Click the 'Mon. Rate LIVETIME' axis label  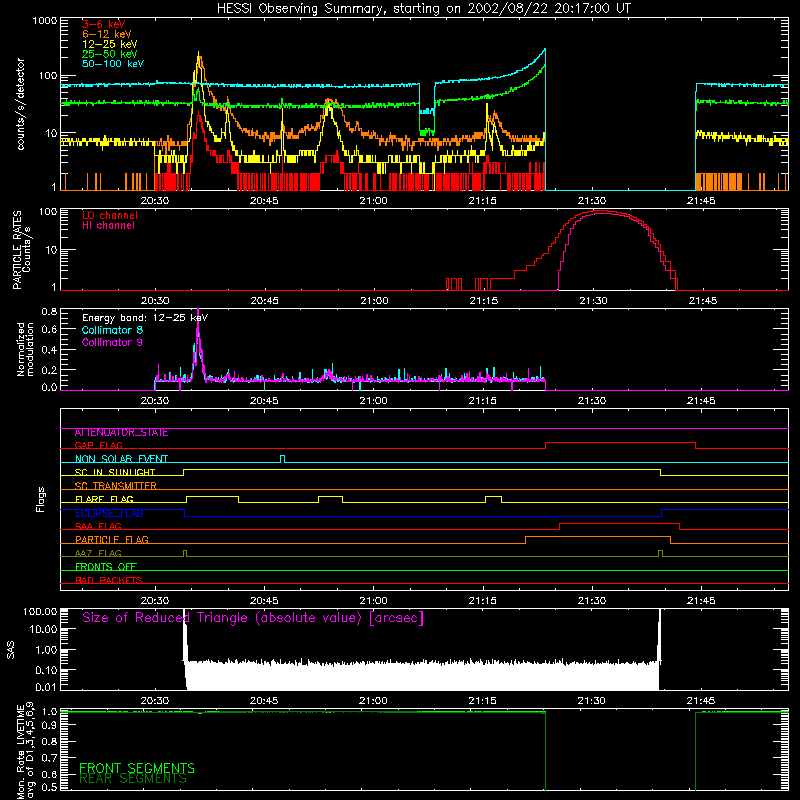(x=20, y=752)
